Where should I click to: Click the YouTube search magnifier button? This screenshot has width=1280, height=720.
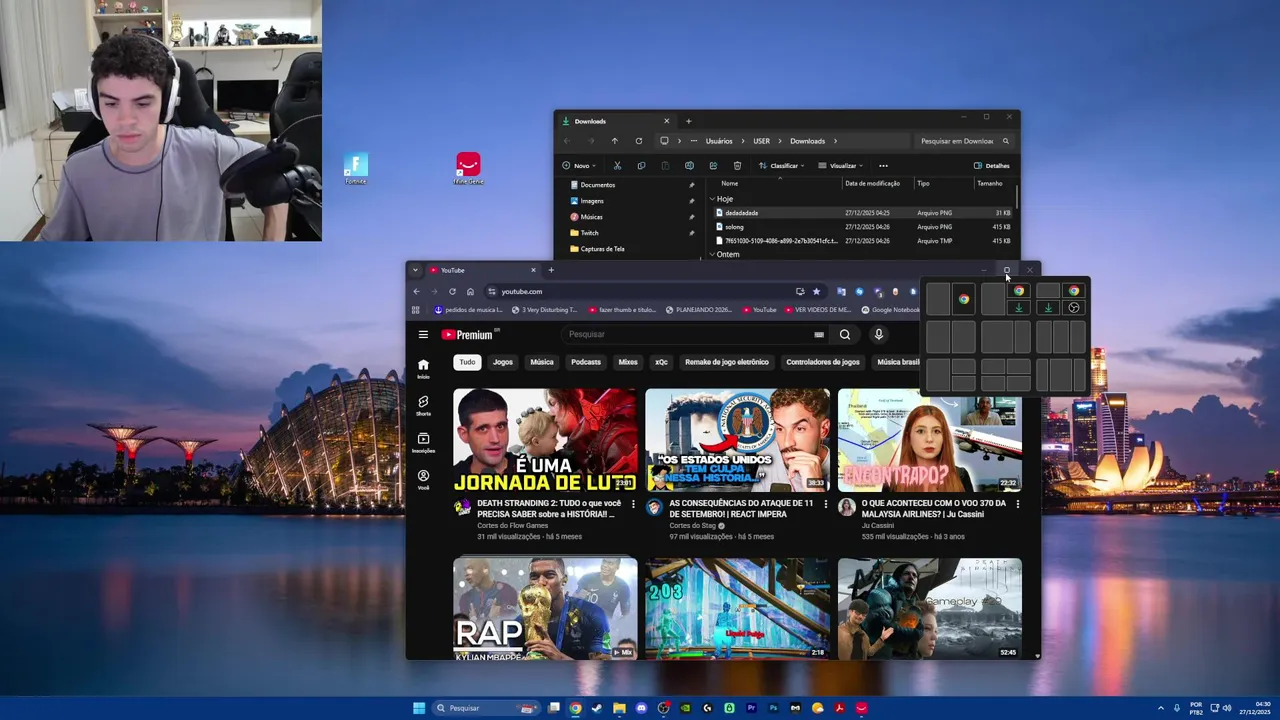point(845,335)
